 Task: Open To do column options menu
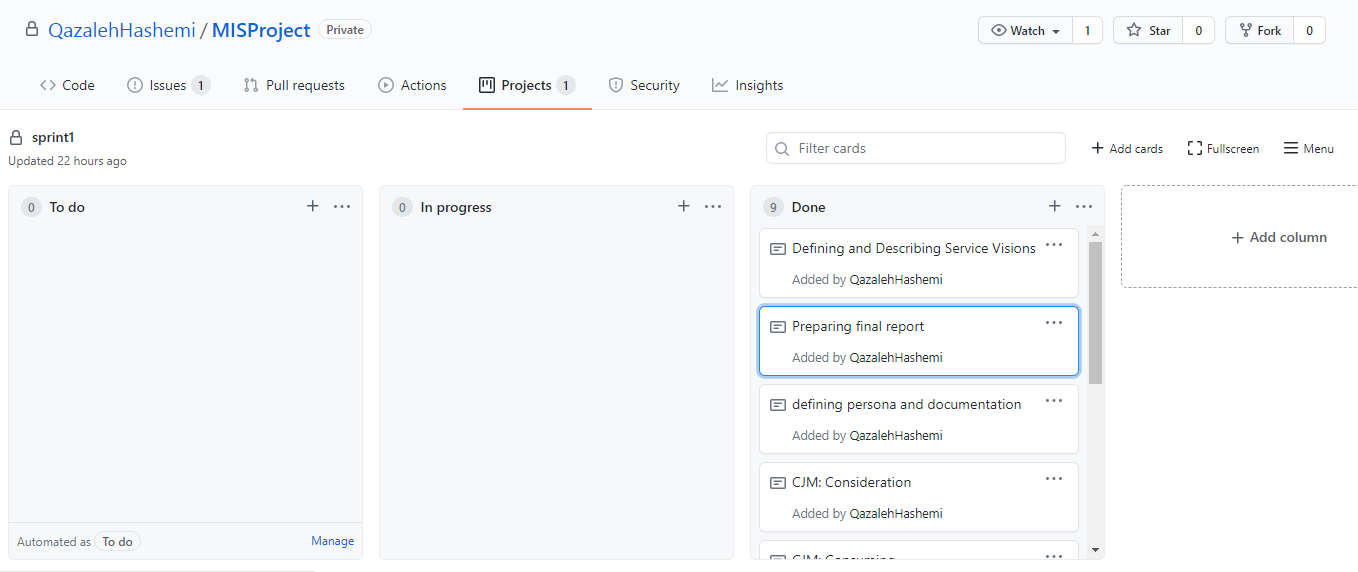click(x=342, y=206)
